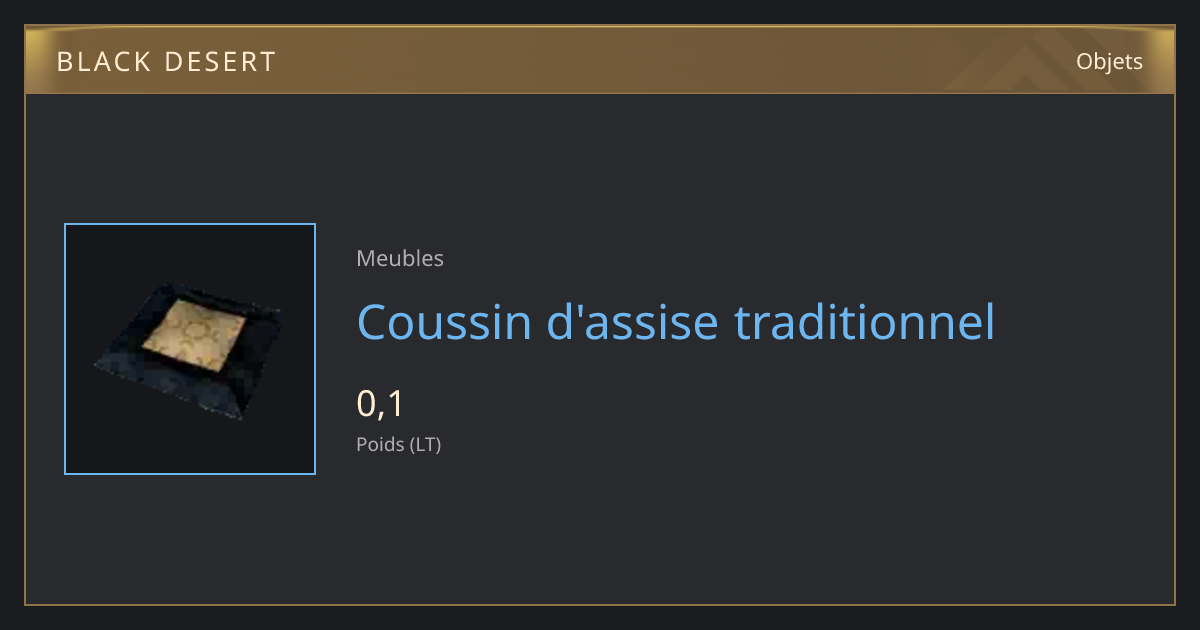Screen dimensions: 1200x630
Task: Open the BLACK DESERT site logo
Action: (166, 62)
